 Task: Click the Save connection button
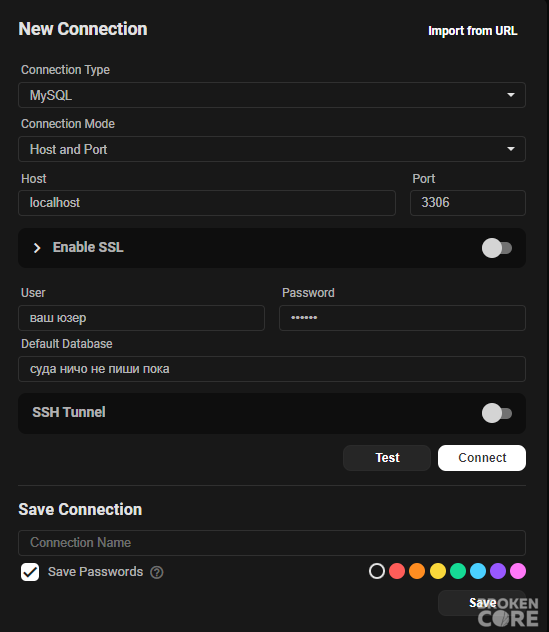coord(482,603)
